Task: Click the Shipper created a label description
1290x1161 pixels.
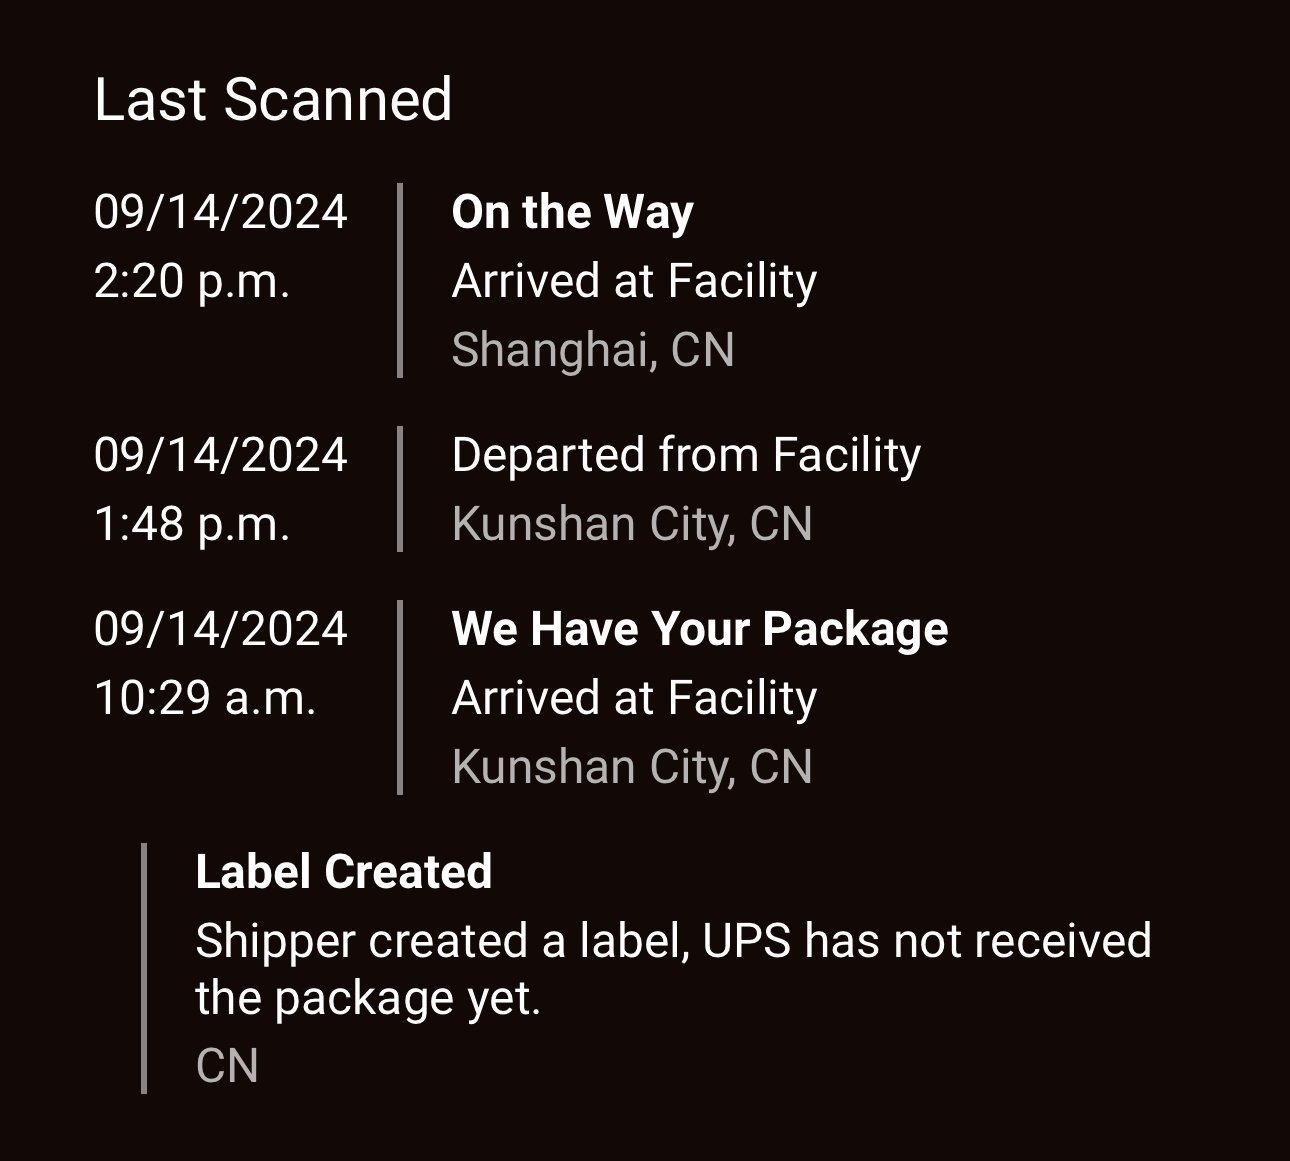Action: pyautogui.click(x=673, y=969)
